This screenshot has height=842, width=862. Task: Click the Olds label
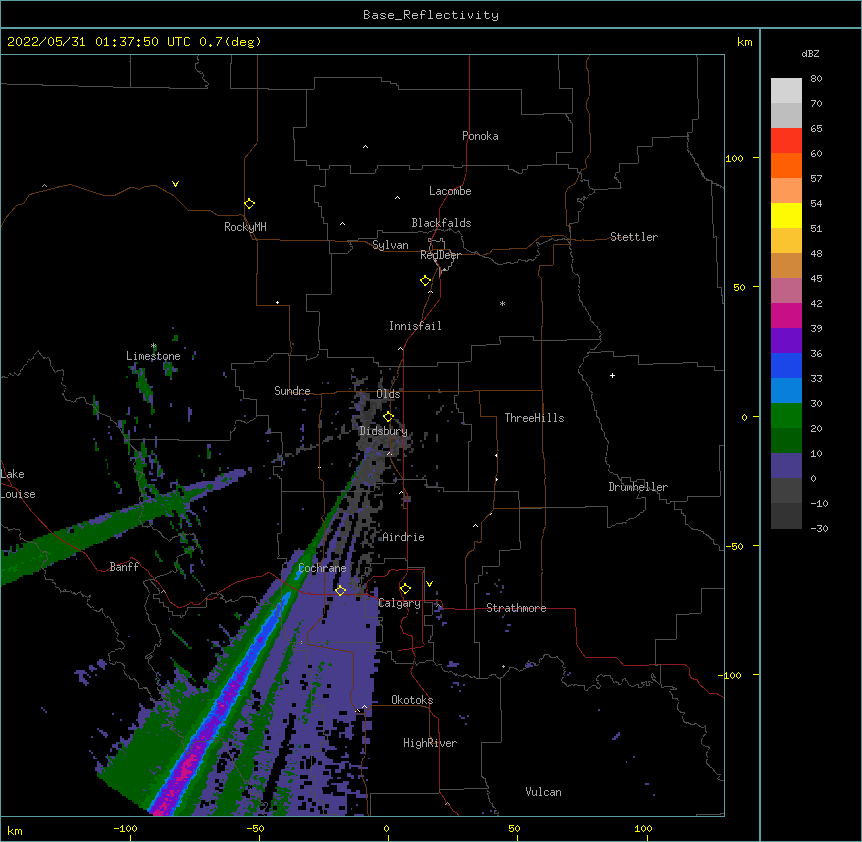[388, 394]
